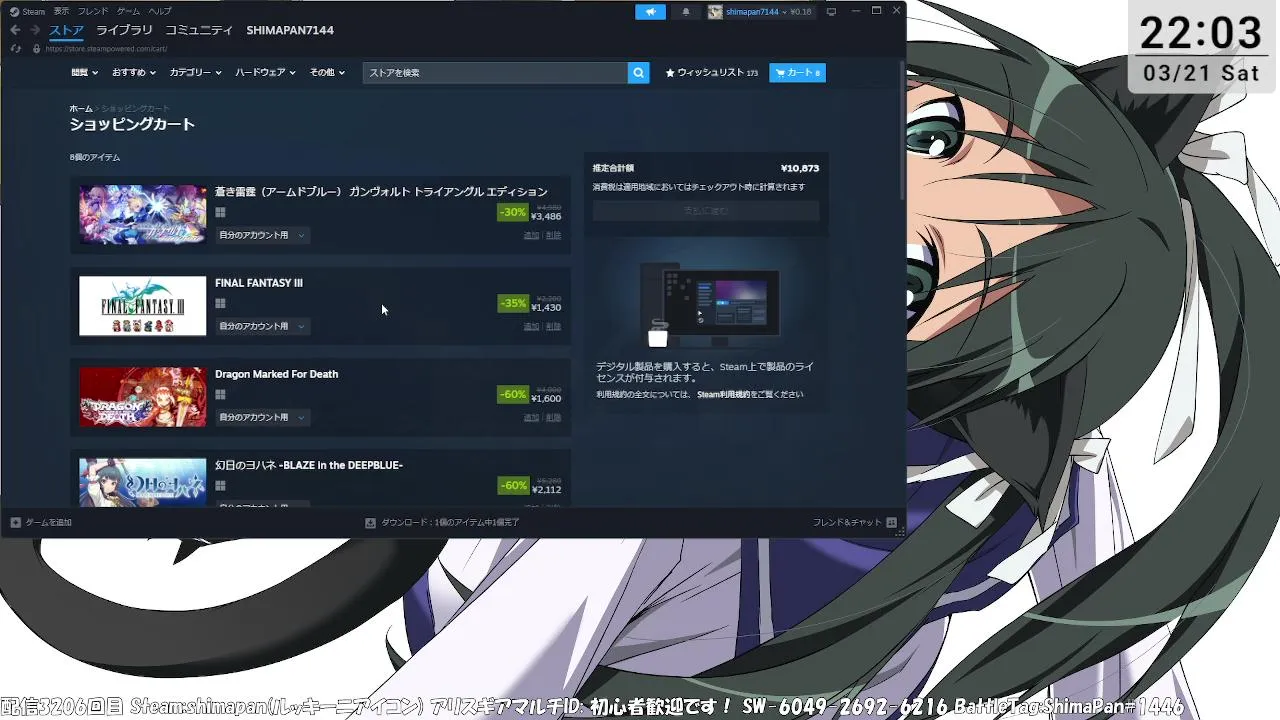
Task: Expand the その他 dropdown menu
Action: tap(327, 73)
